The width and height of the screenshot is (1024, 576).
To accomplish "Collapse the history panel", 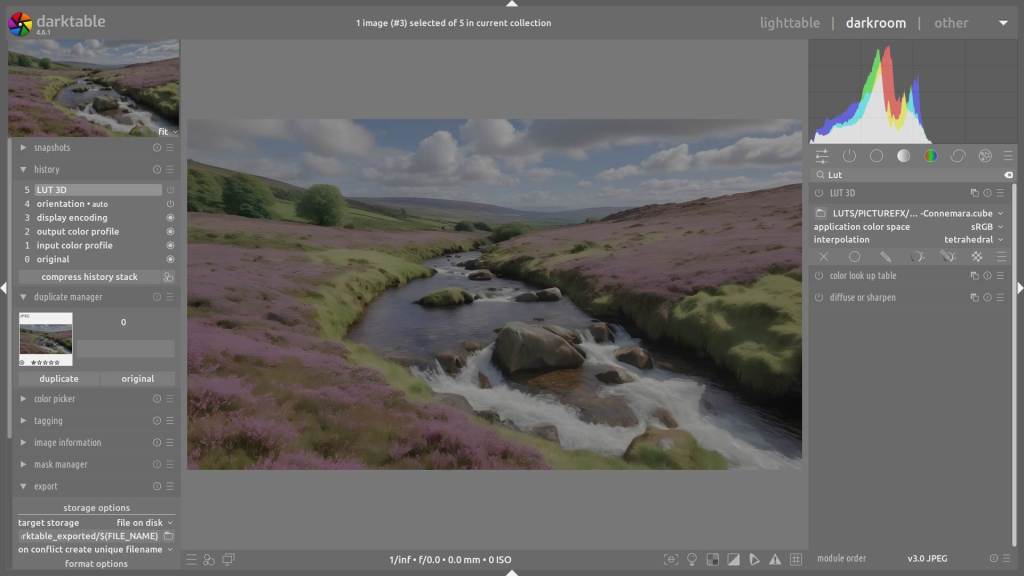I will 24,170.
